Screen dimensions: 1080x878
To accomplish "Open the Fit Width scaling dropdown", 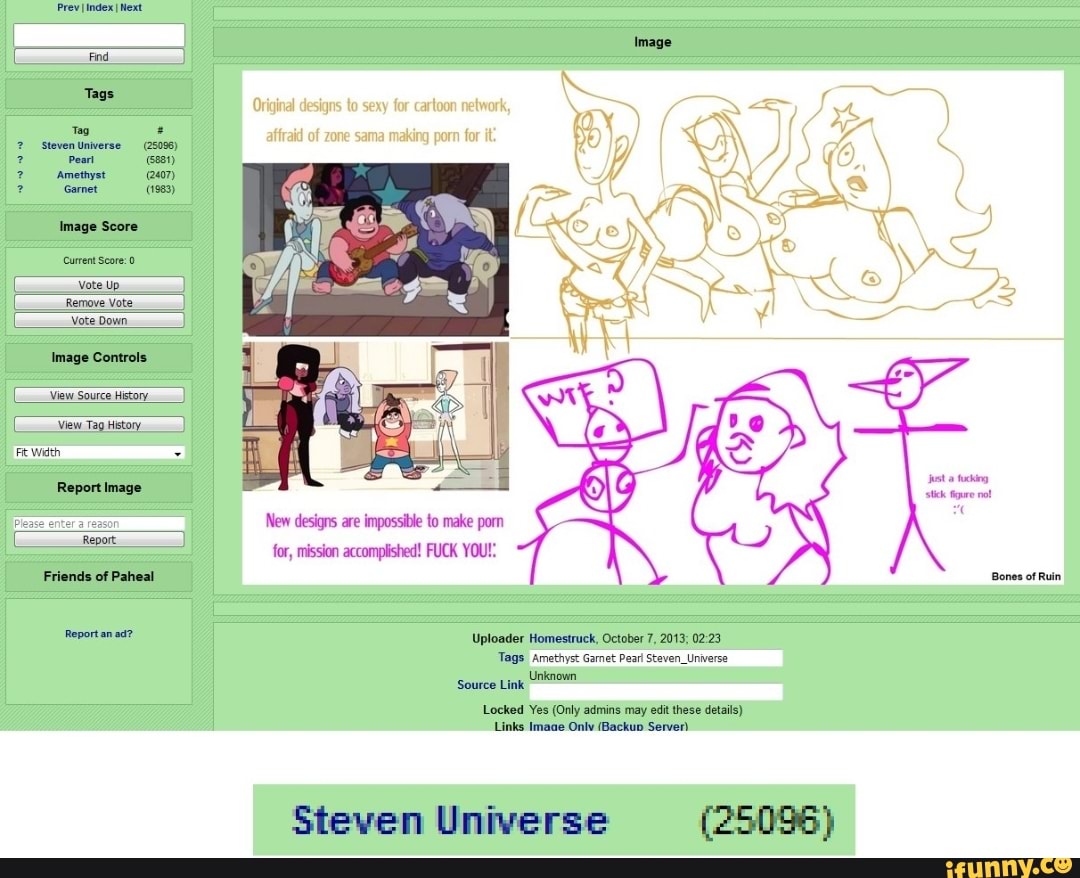I will (99, 453).
